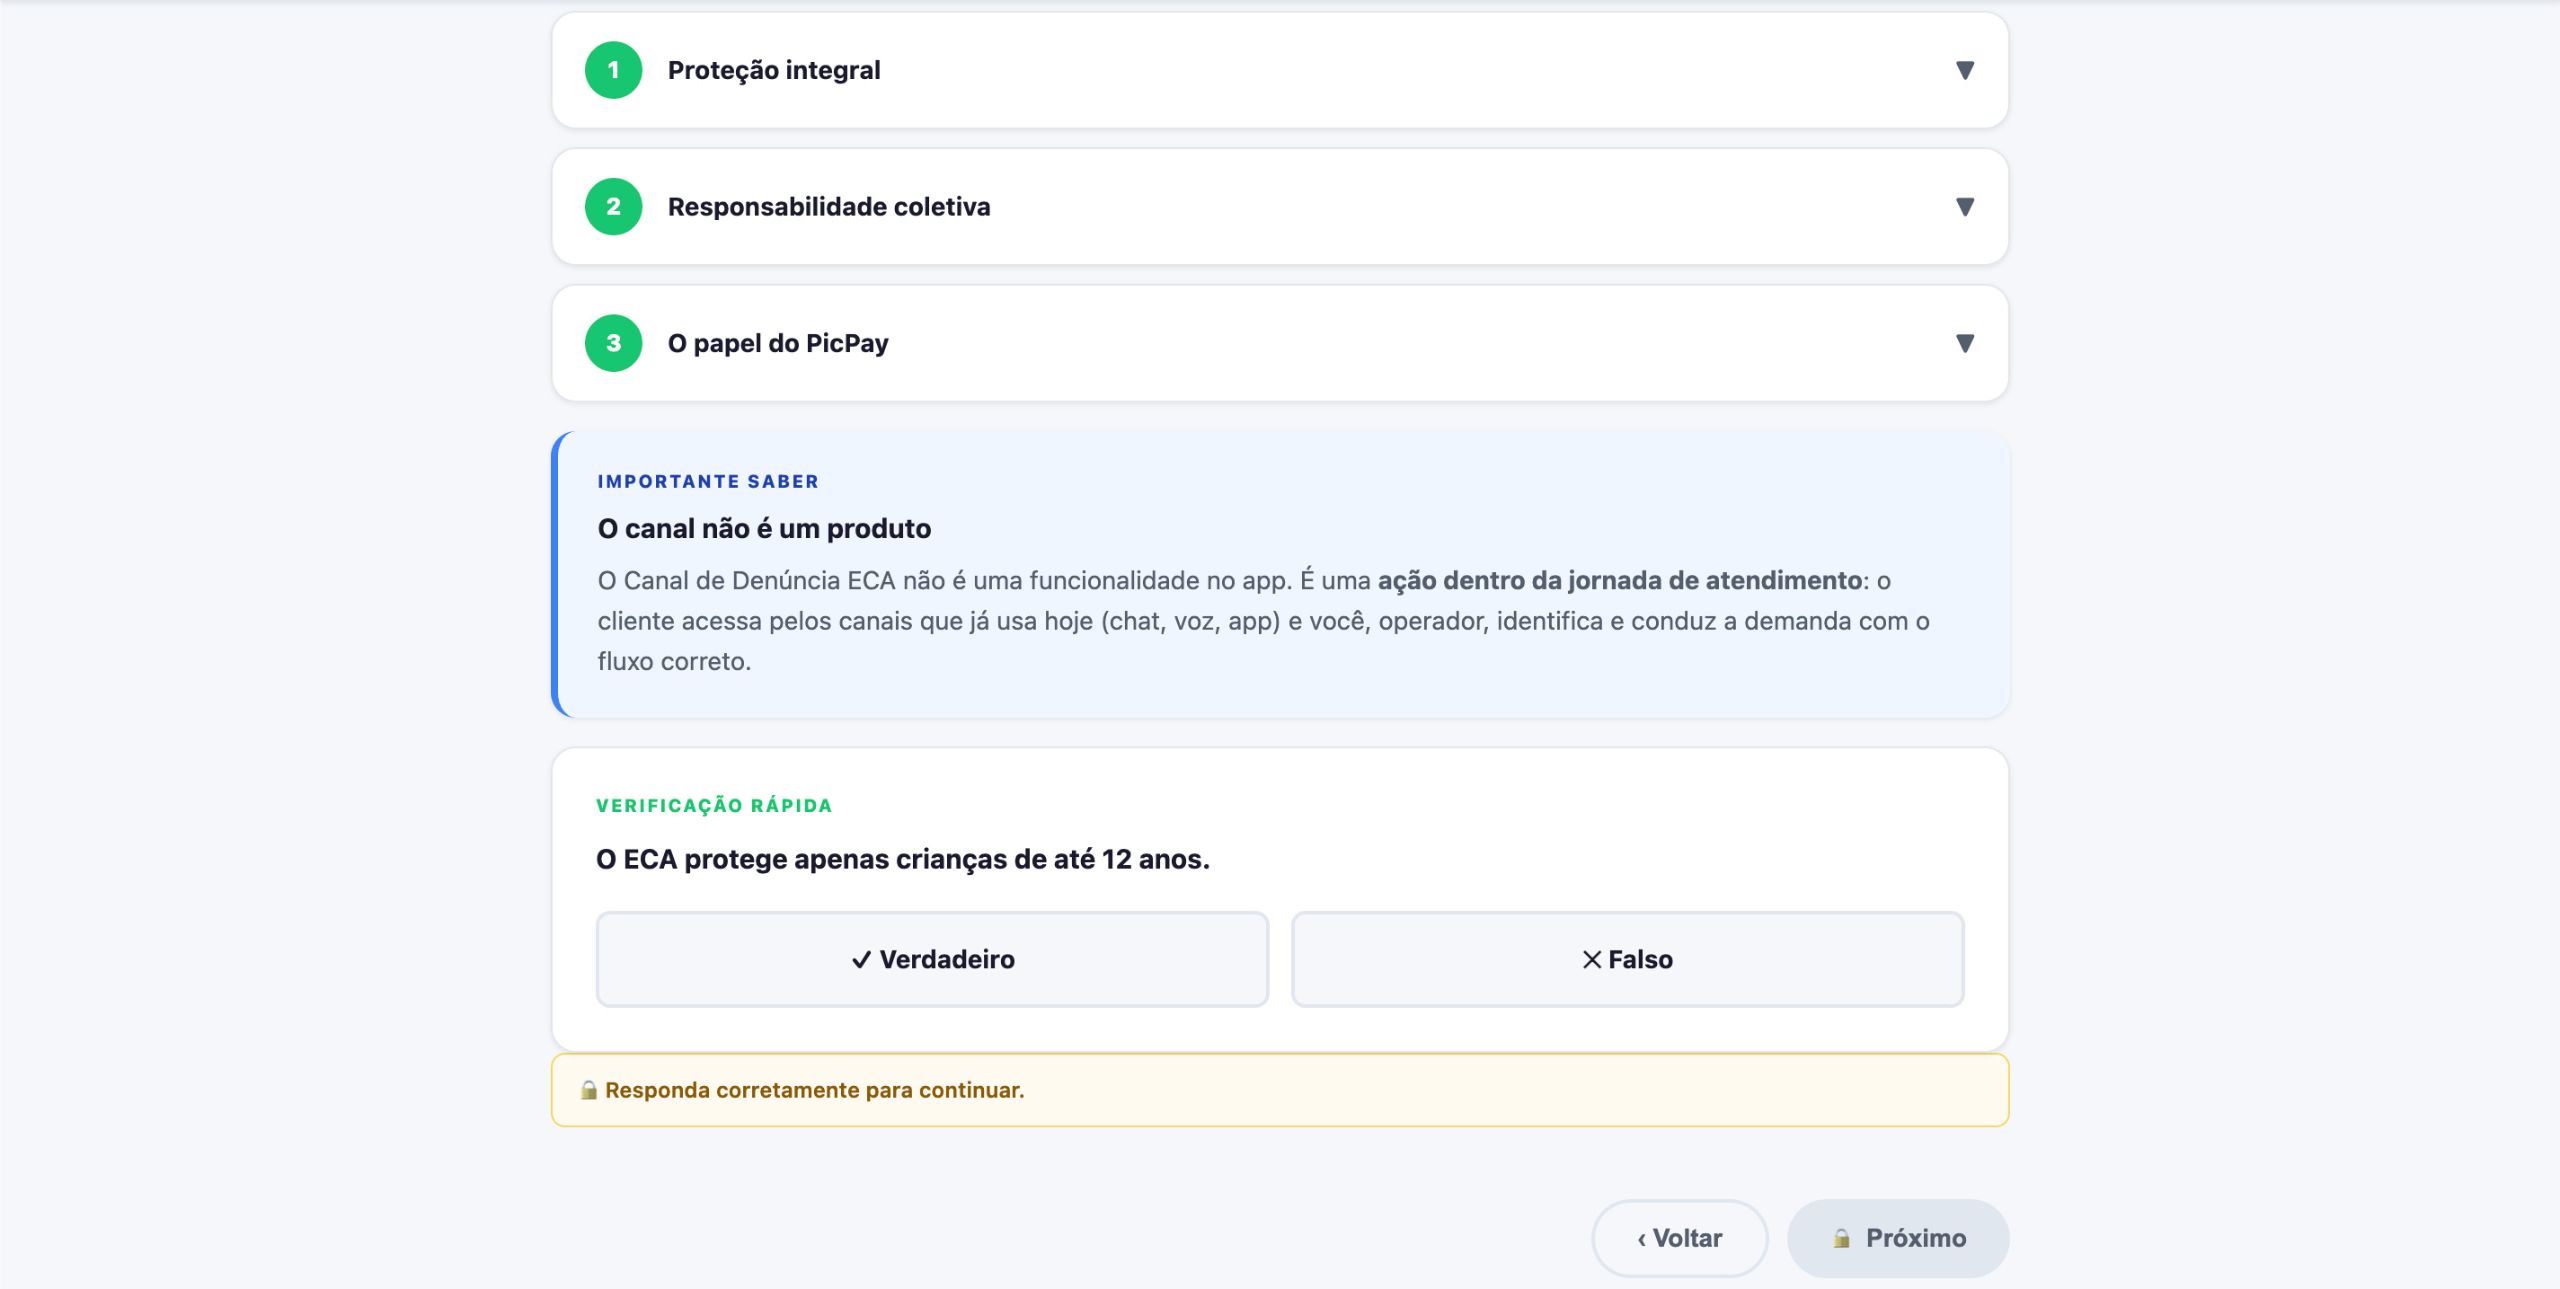
Task: Click the green number 2 badge
Action: click(x=613, y=207)
